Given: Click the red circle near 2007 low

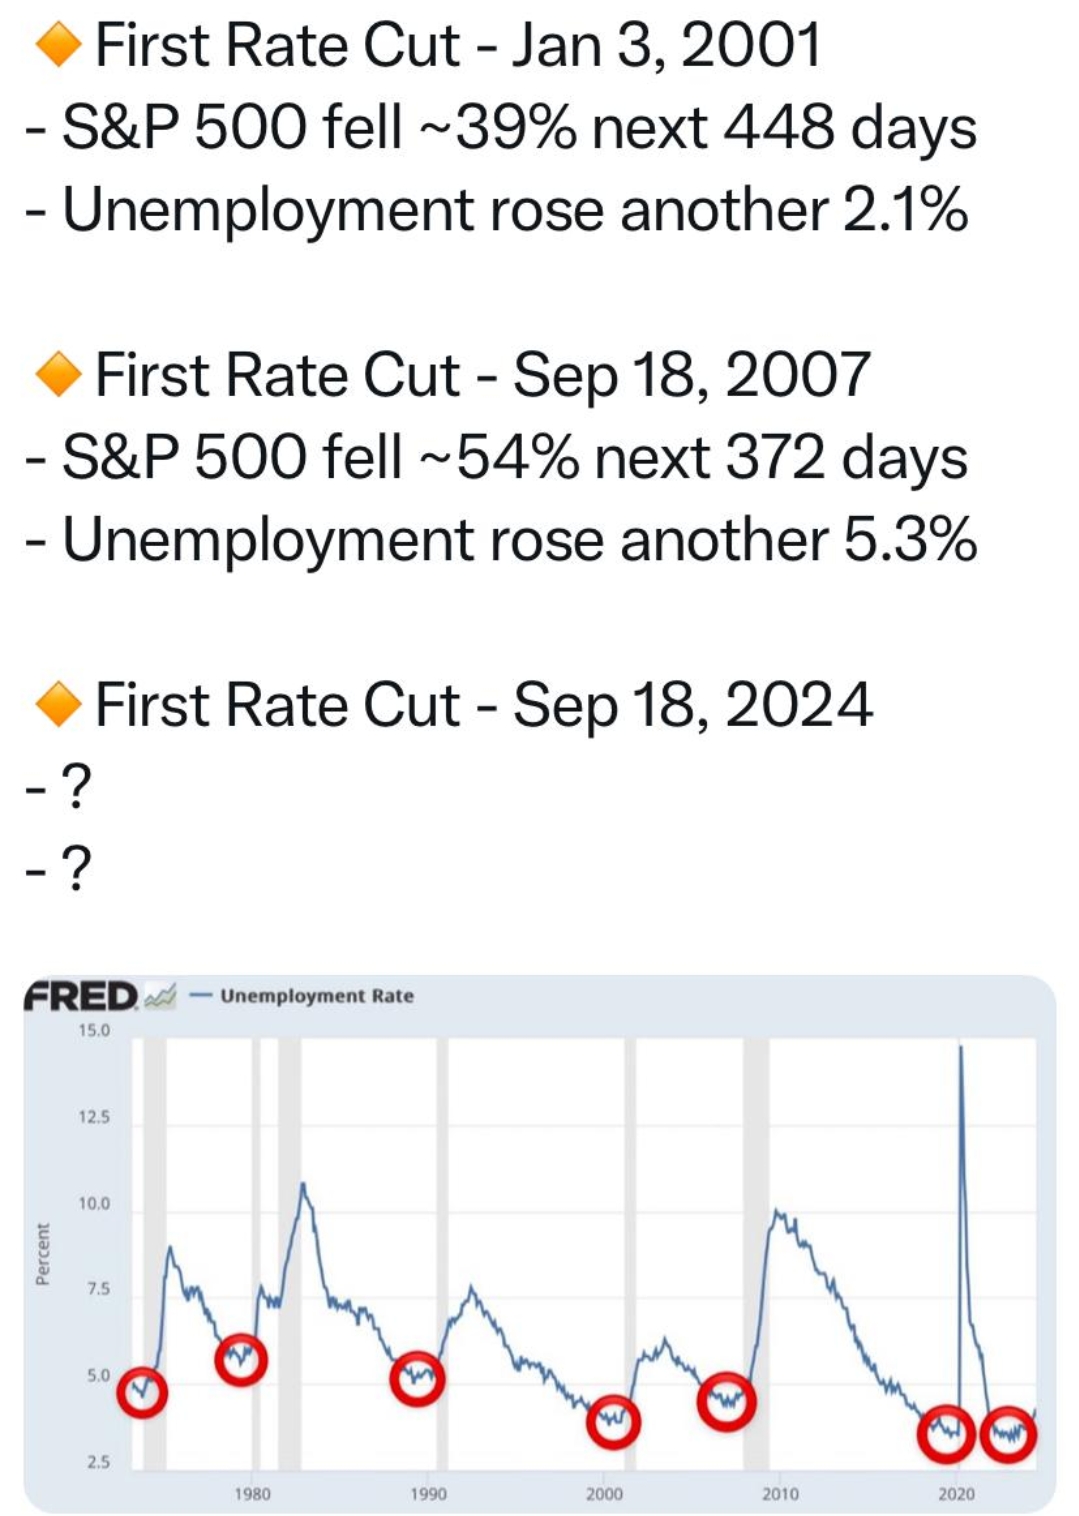Looking at the screenshot, I should pos(726,1402).
